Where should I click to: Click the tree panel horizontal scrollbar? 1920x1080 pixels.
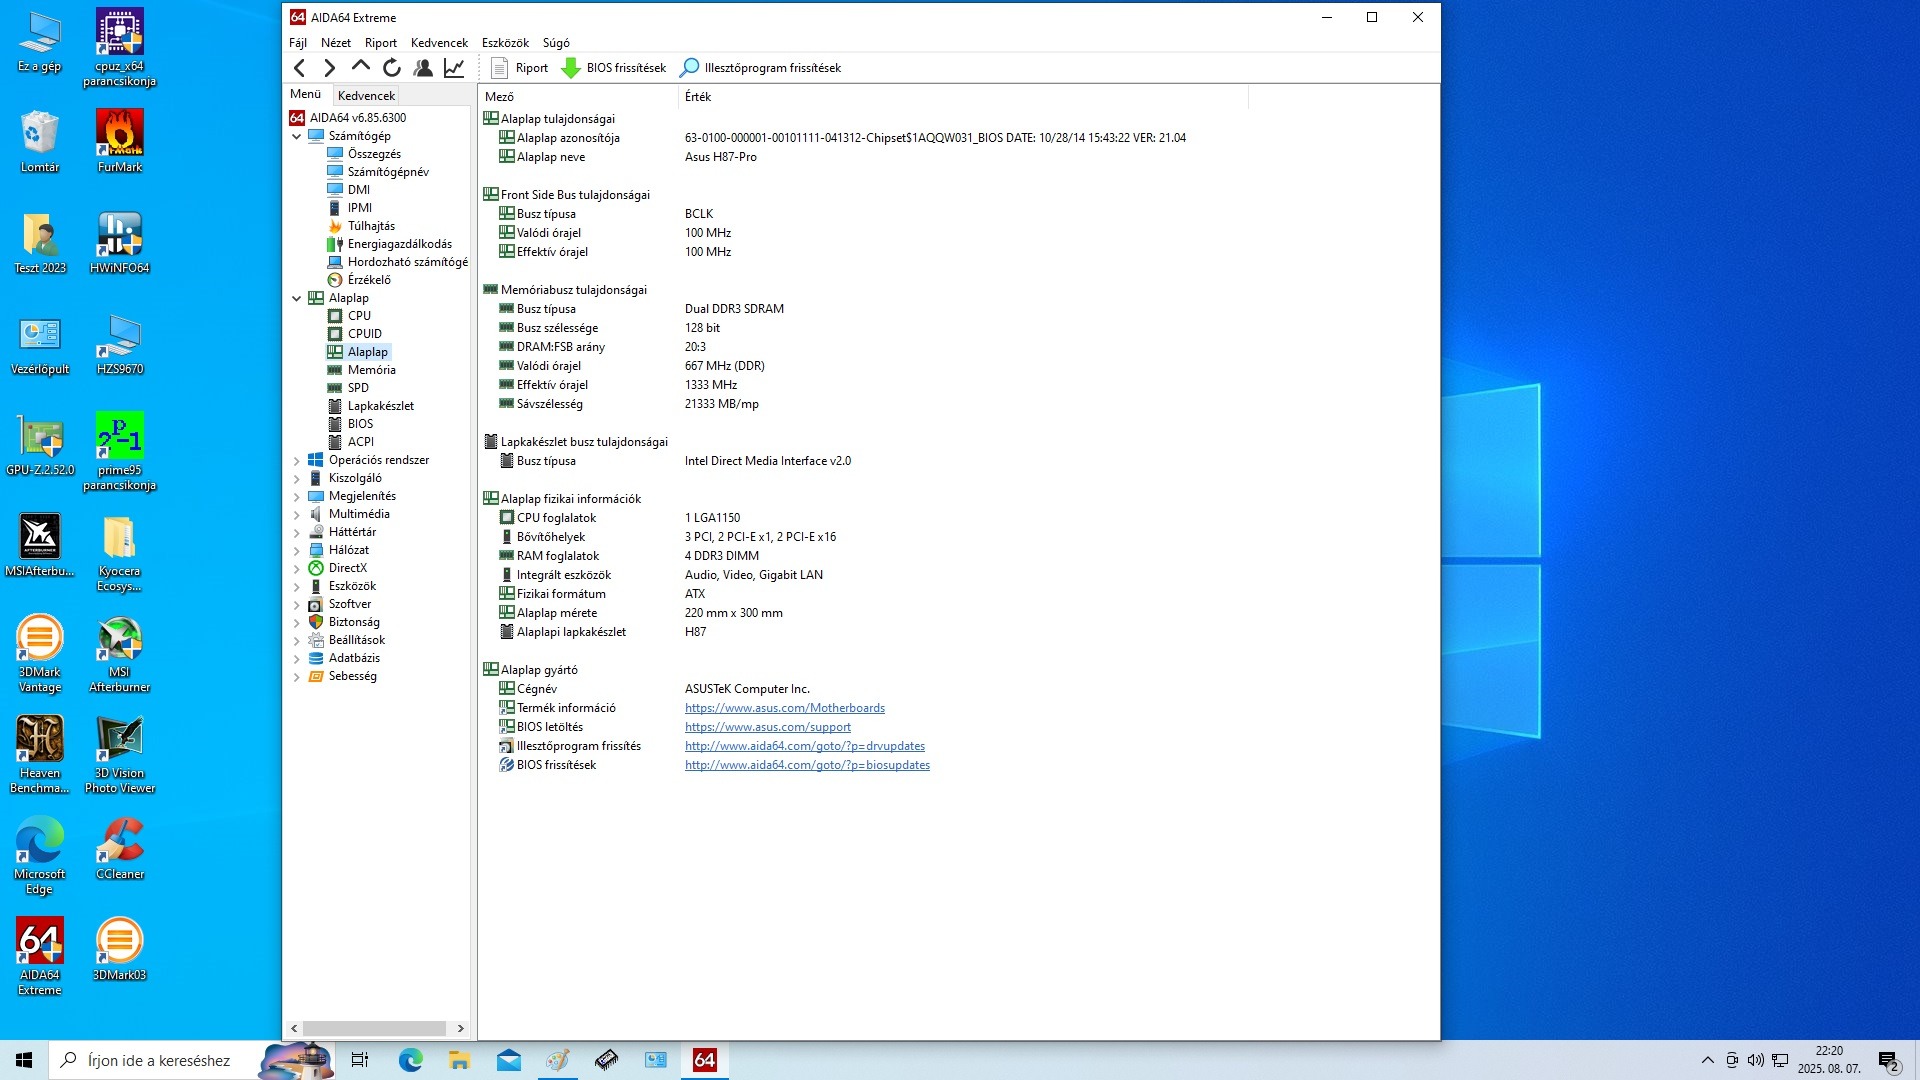click(x=375, y=1028)
